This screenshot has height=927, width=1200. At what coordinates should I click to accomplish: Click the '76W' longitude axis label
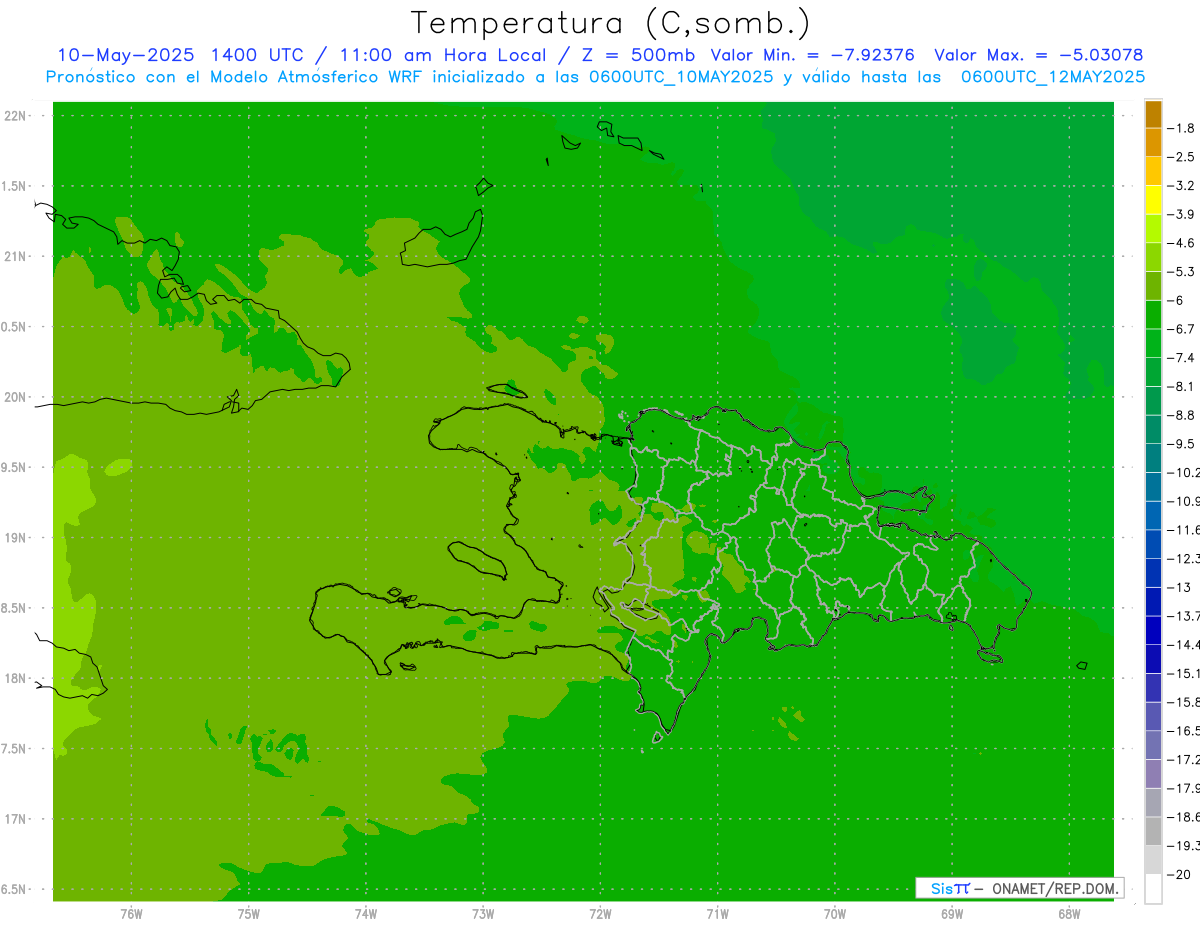point(131,913)
